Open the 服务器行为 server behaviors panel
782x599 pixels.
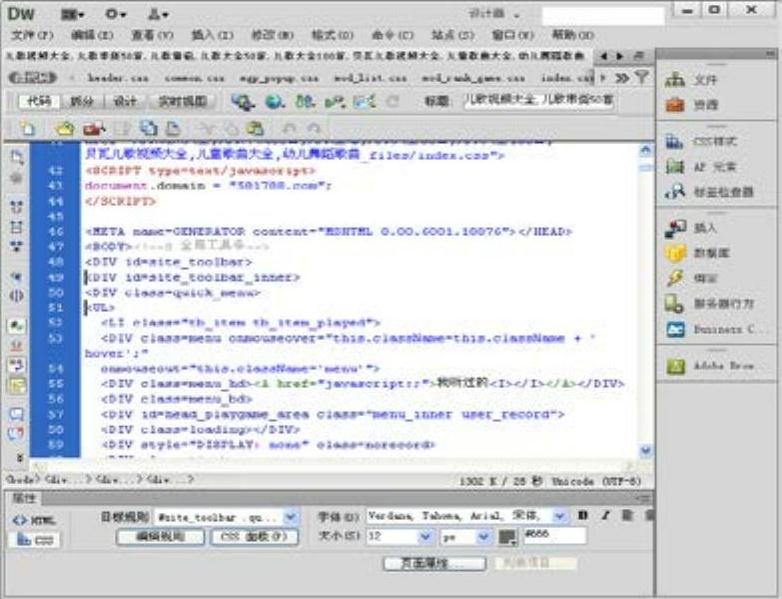tap(709, 303)
